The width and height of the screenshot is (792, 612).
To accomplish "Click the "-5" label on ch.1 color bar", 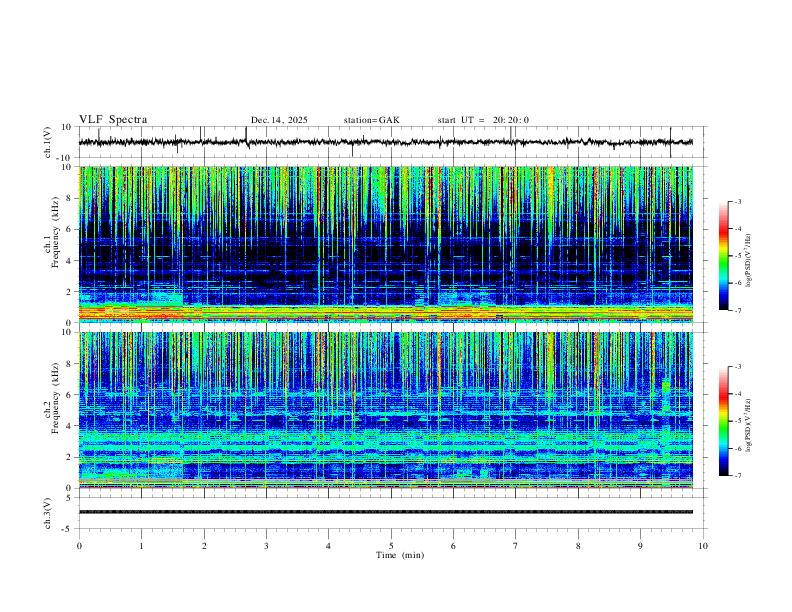I will pos(737,256).
